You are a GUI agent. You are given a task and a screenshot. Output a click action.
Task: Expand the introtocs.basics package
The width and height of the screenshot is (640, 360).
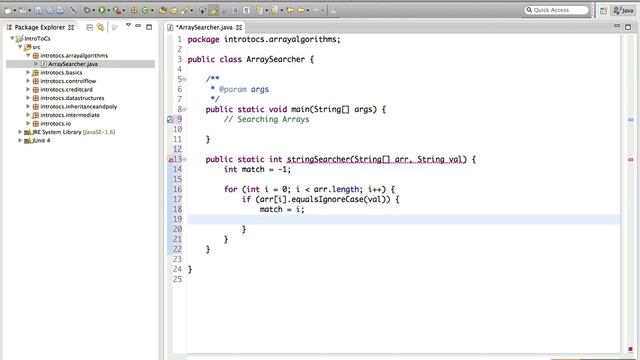click(x=28, y=73)
